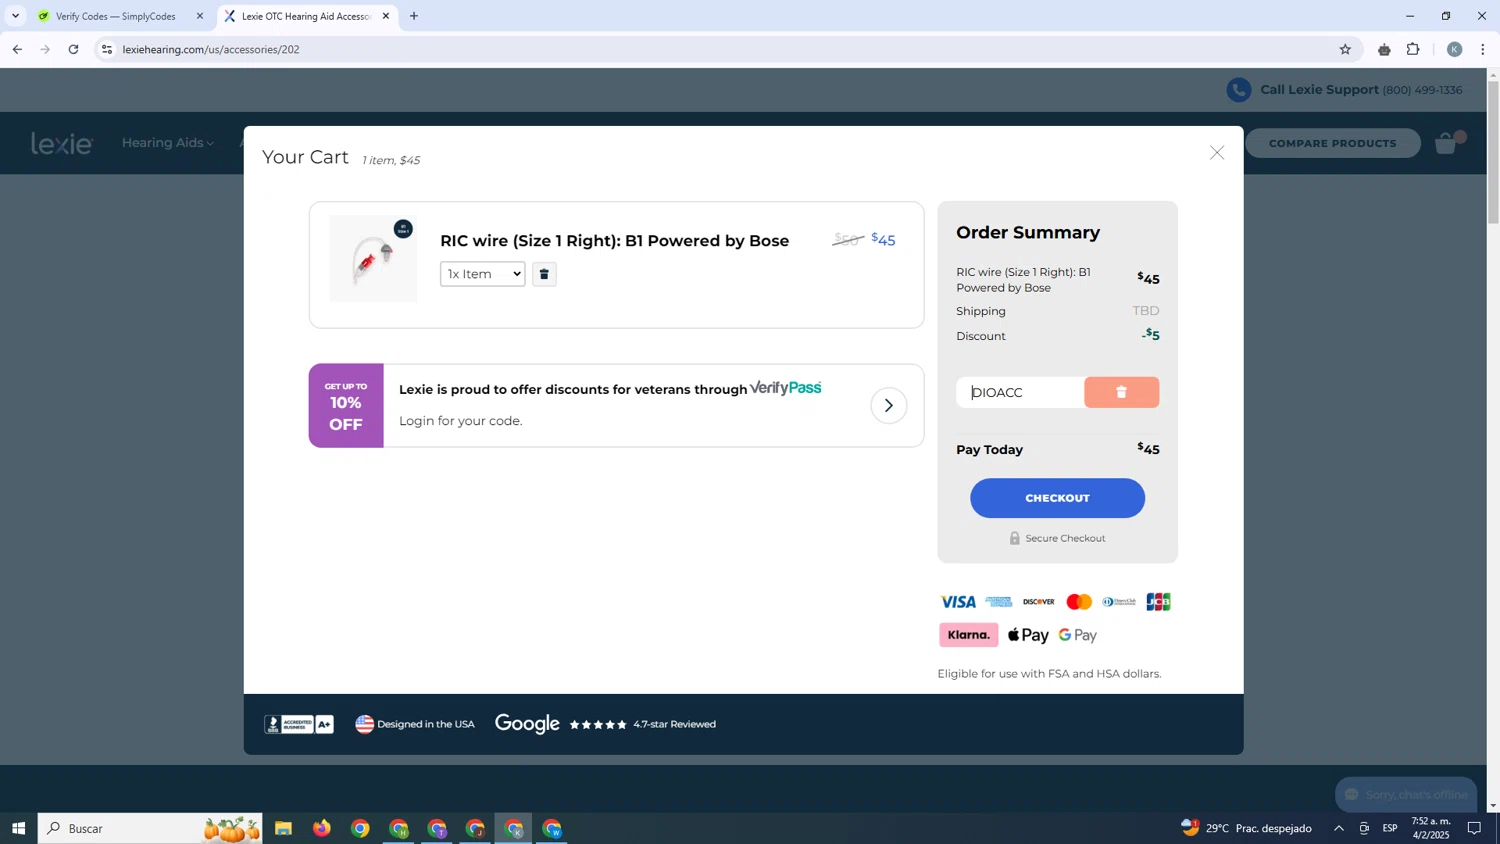Viewport: 1500px width, 844px height.
Task: Launch Firefox from the taskbar
Action: 321,828
